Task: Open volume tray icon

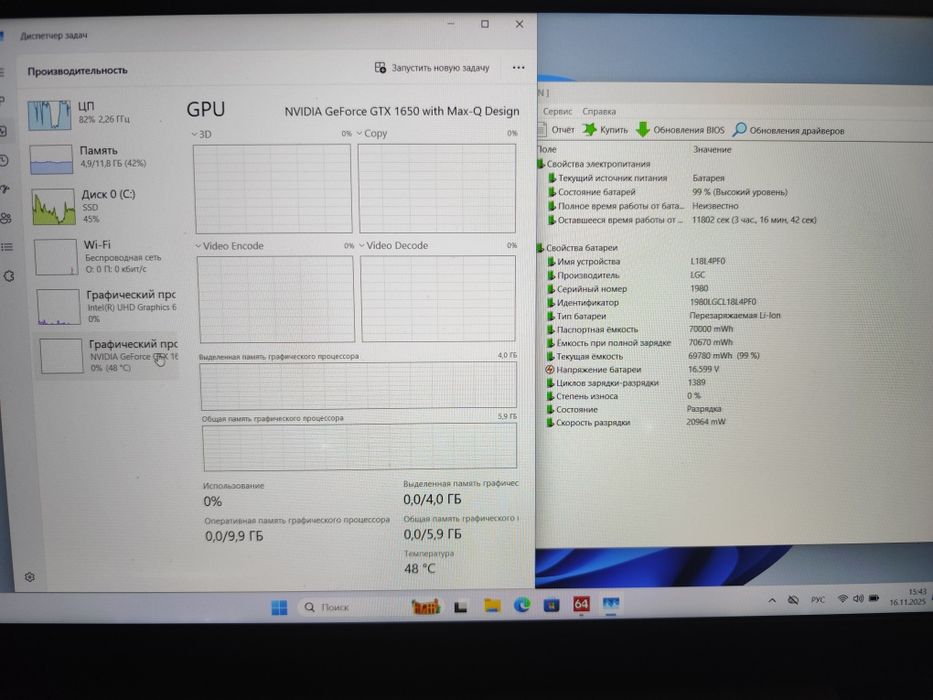Action: tap(858, 599)
